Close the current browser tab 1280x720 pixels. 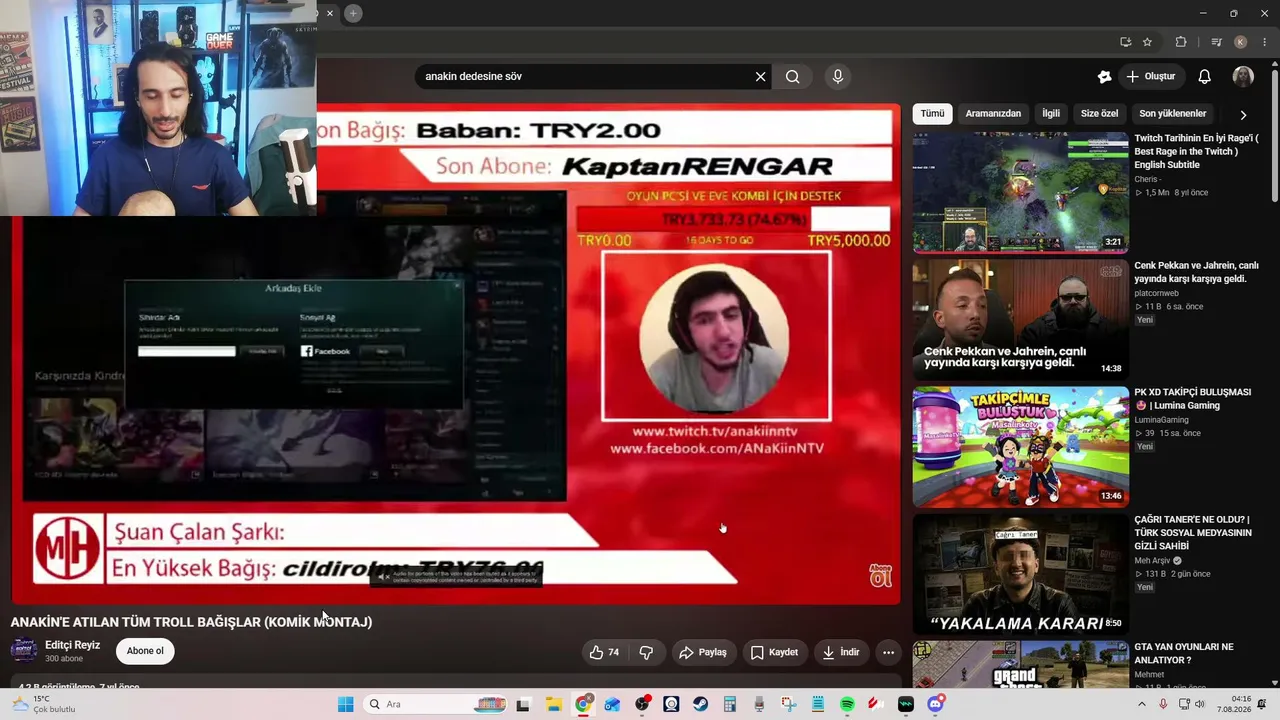point(330,13)
